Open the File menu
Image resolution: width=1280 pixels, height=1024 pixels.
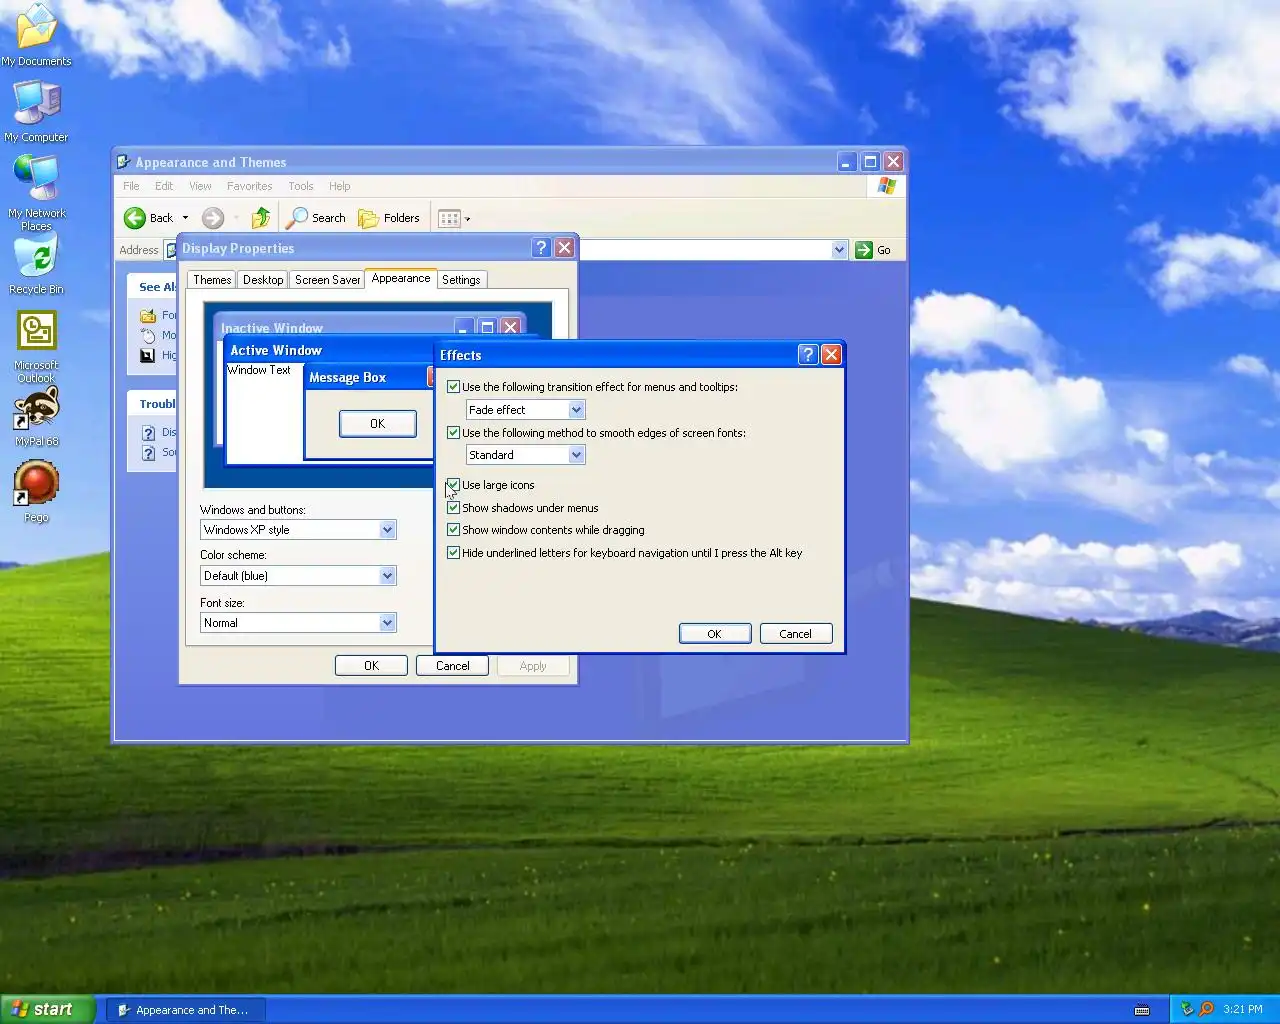[131, 186]
